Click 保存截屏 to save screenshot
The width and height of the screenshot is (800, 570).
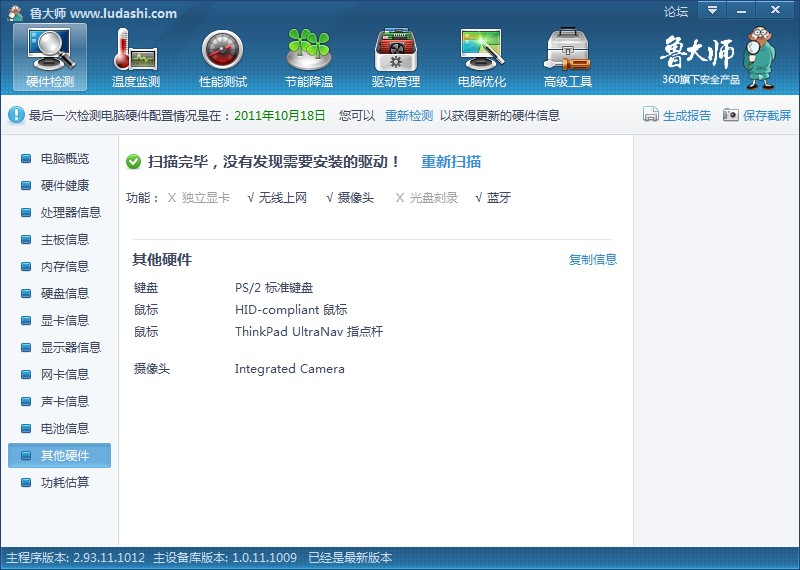point(767,115)
